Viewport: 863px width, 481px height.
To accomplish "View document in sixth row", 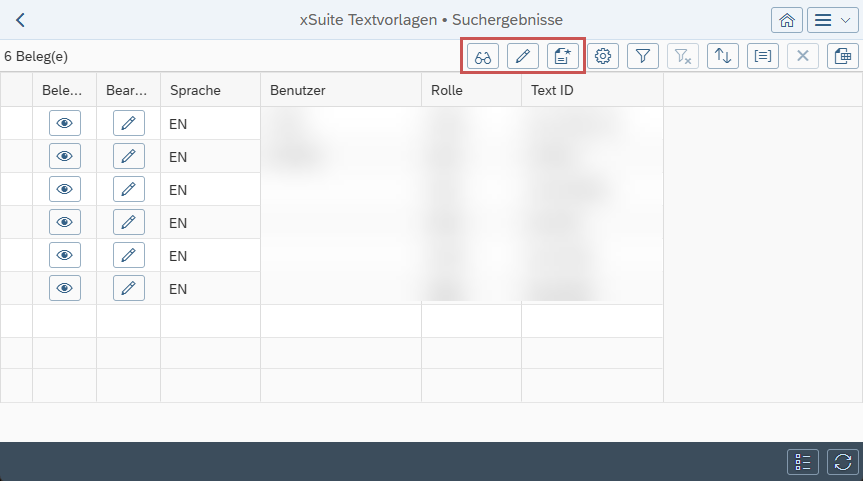I will pyautogui.click(x=65, y=288).
